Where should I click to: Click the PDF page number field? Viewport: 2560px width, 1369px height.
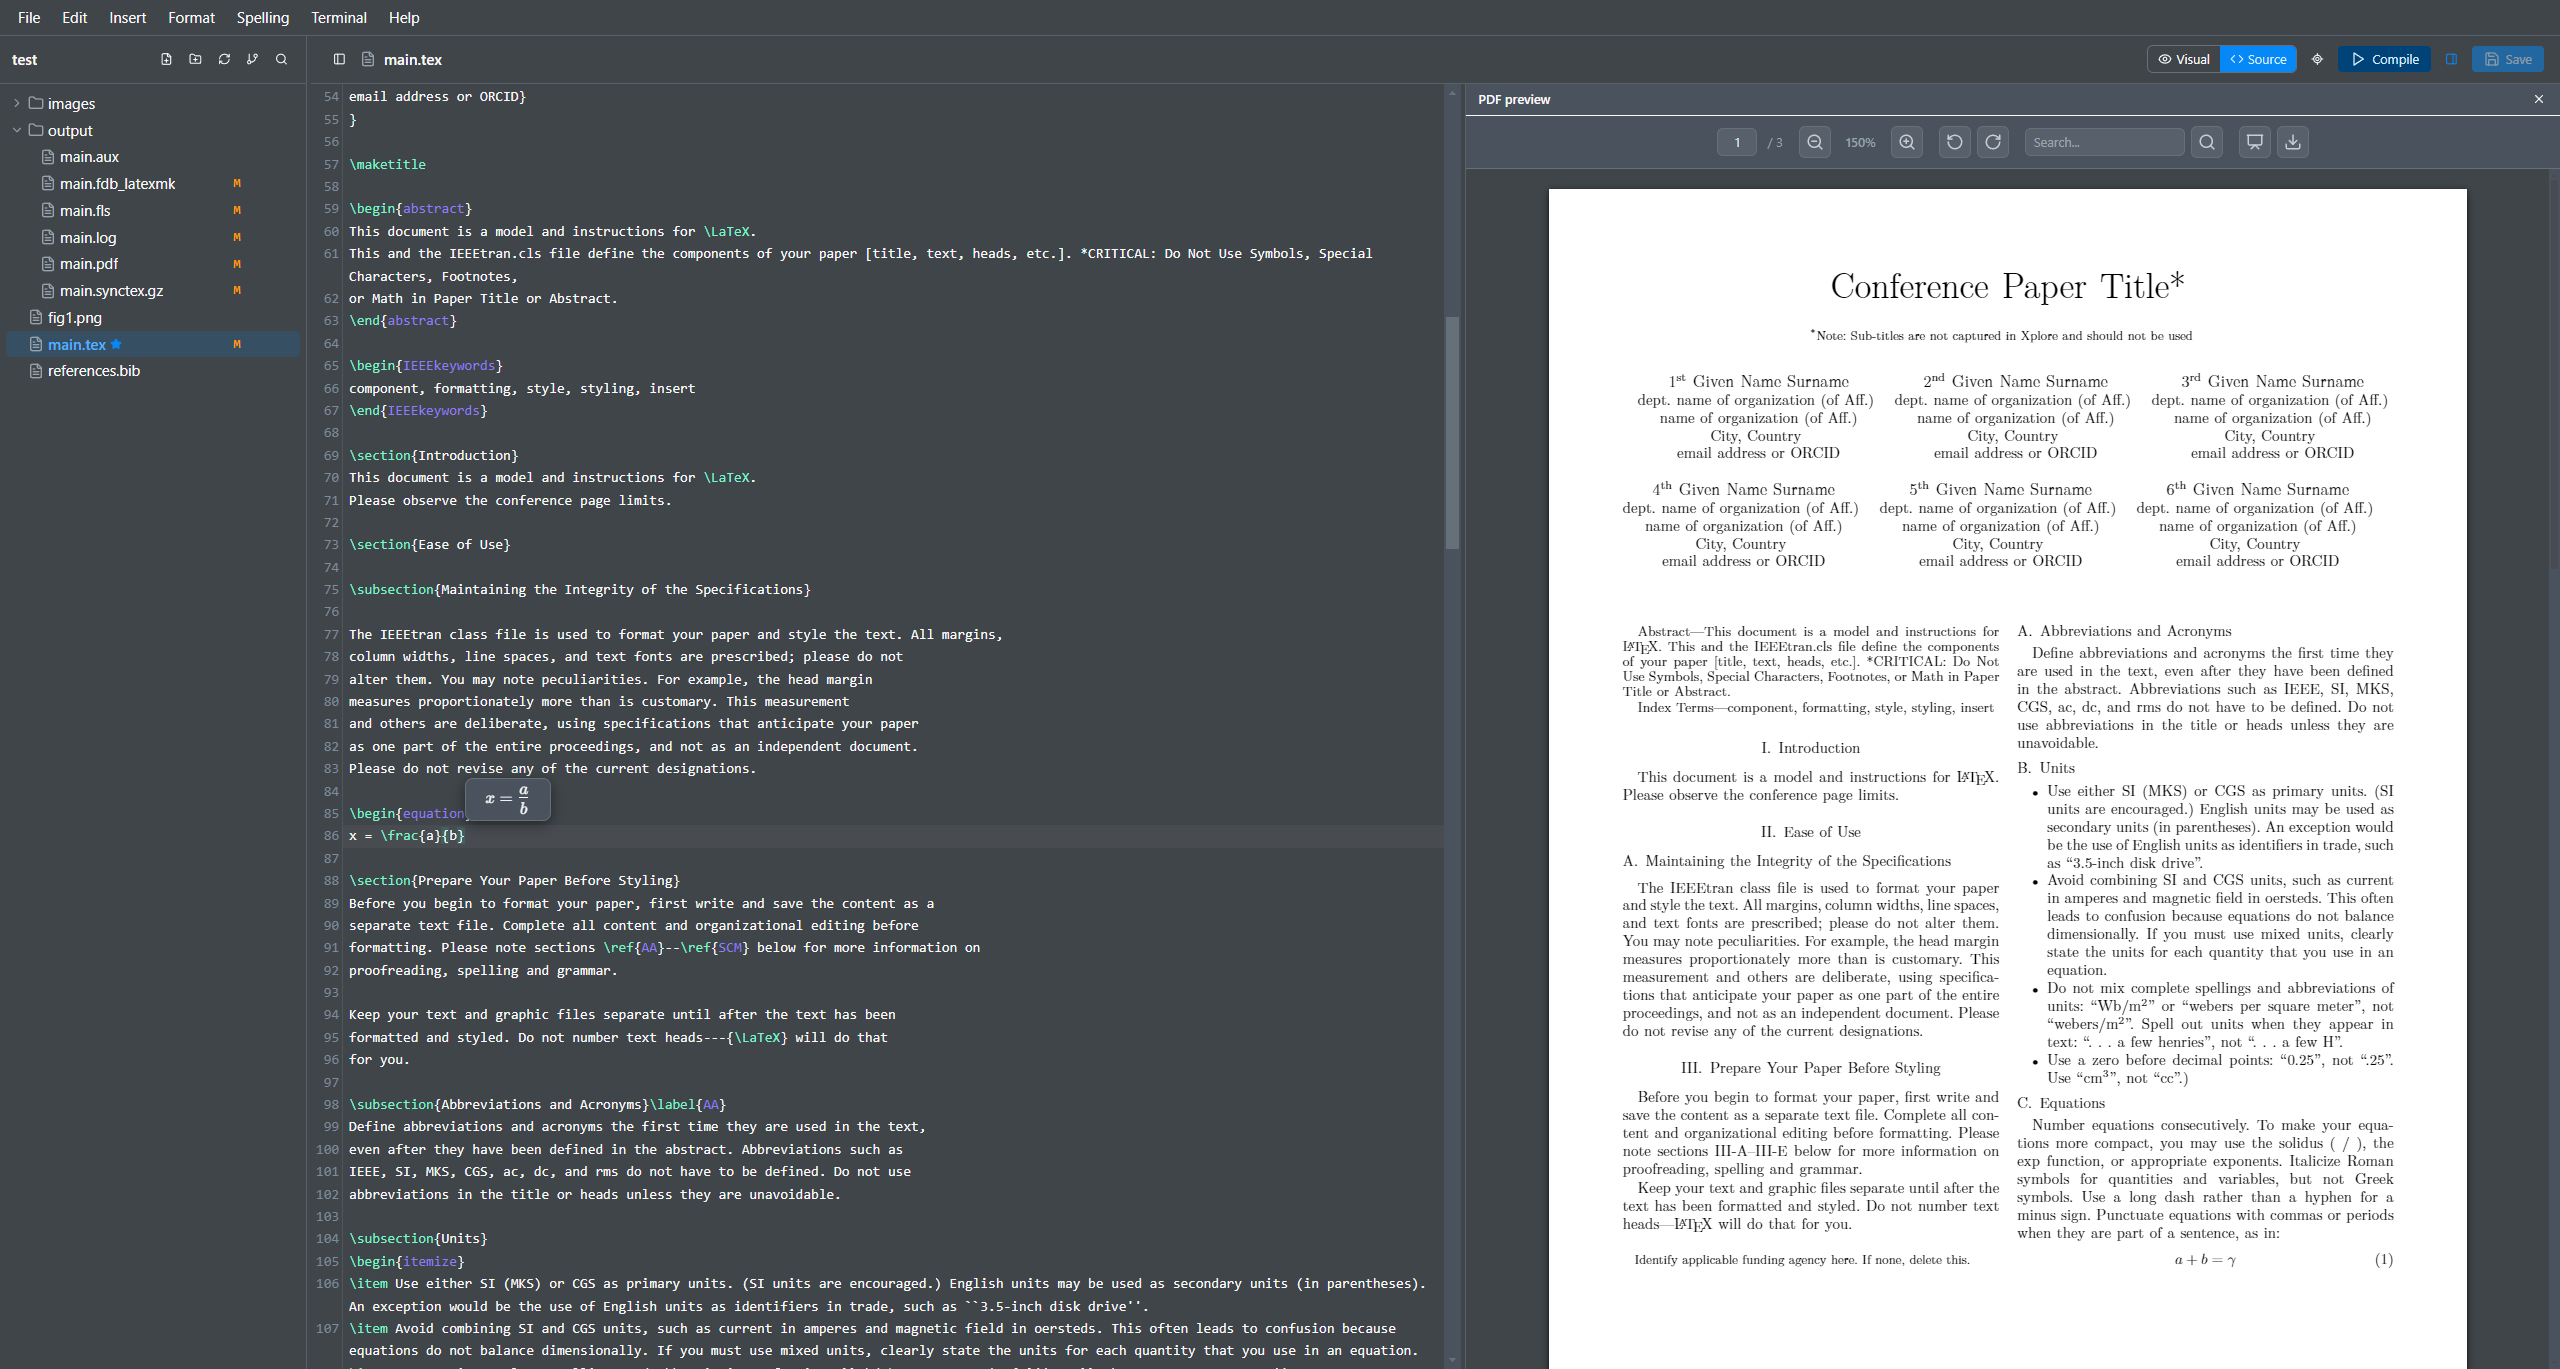[x=1737, y=142]
